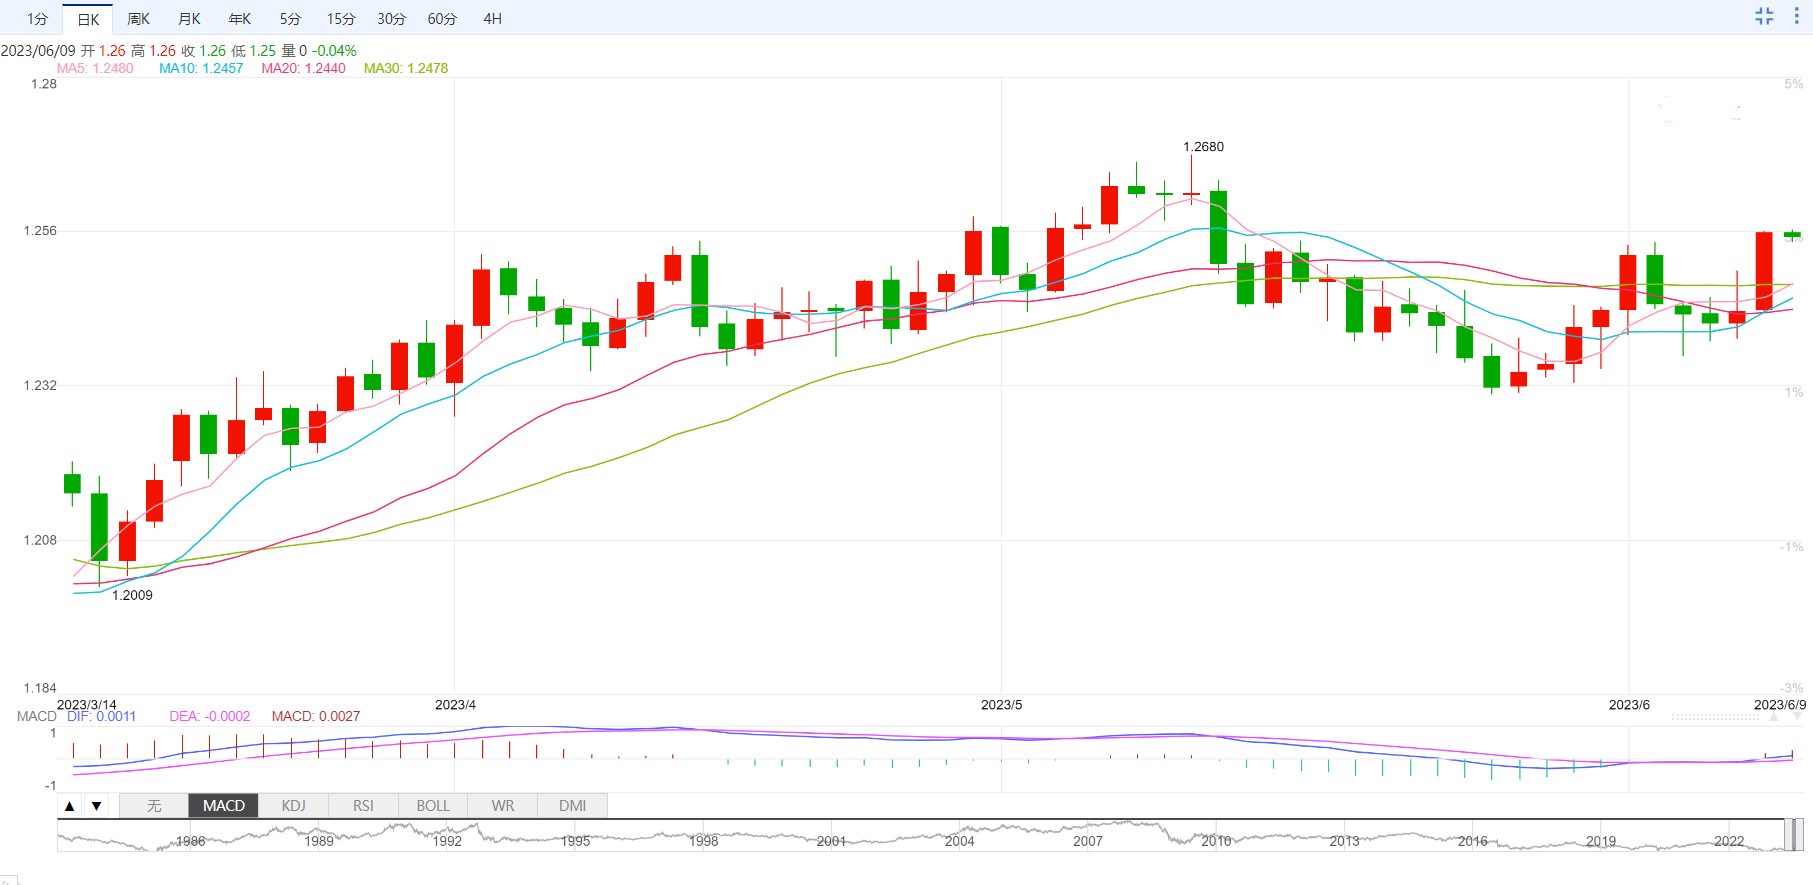The image size is (1813, 885).
Task: Click the 2023/4 date axis label
Action: (x=455, y=705)
